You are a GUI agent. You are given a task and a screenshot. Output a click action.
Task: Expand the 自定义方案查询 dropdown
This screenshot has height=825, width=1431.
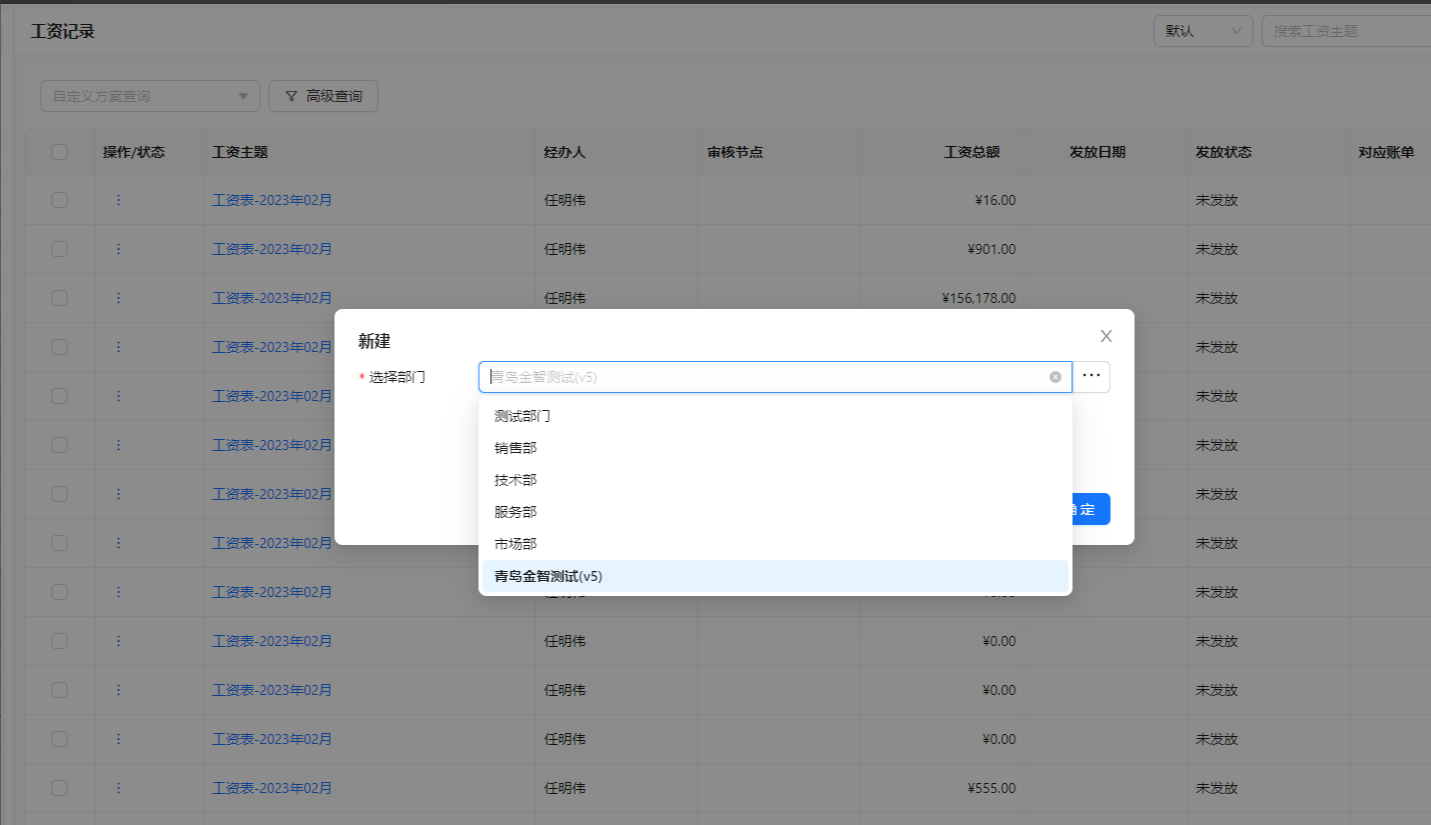(150, 96)
